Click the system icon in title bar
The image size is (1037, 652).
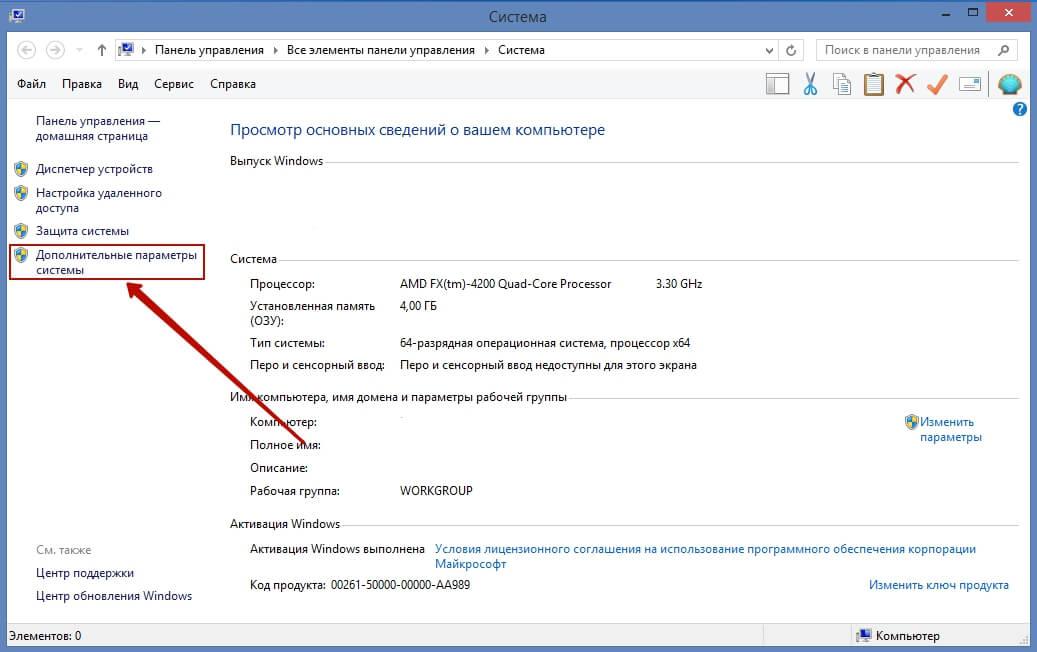[x=17, y=15]
